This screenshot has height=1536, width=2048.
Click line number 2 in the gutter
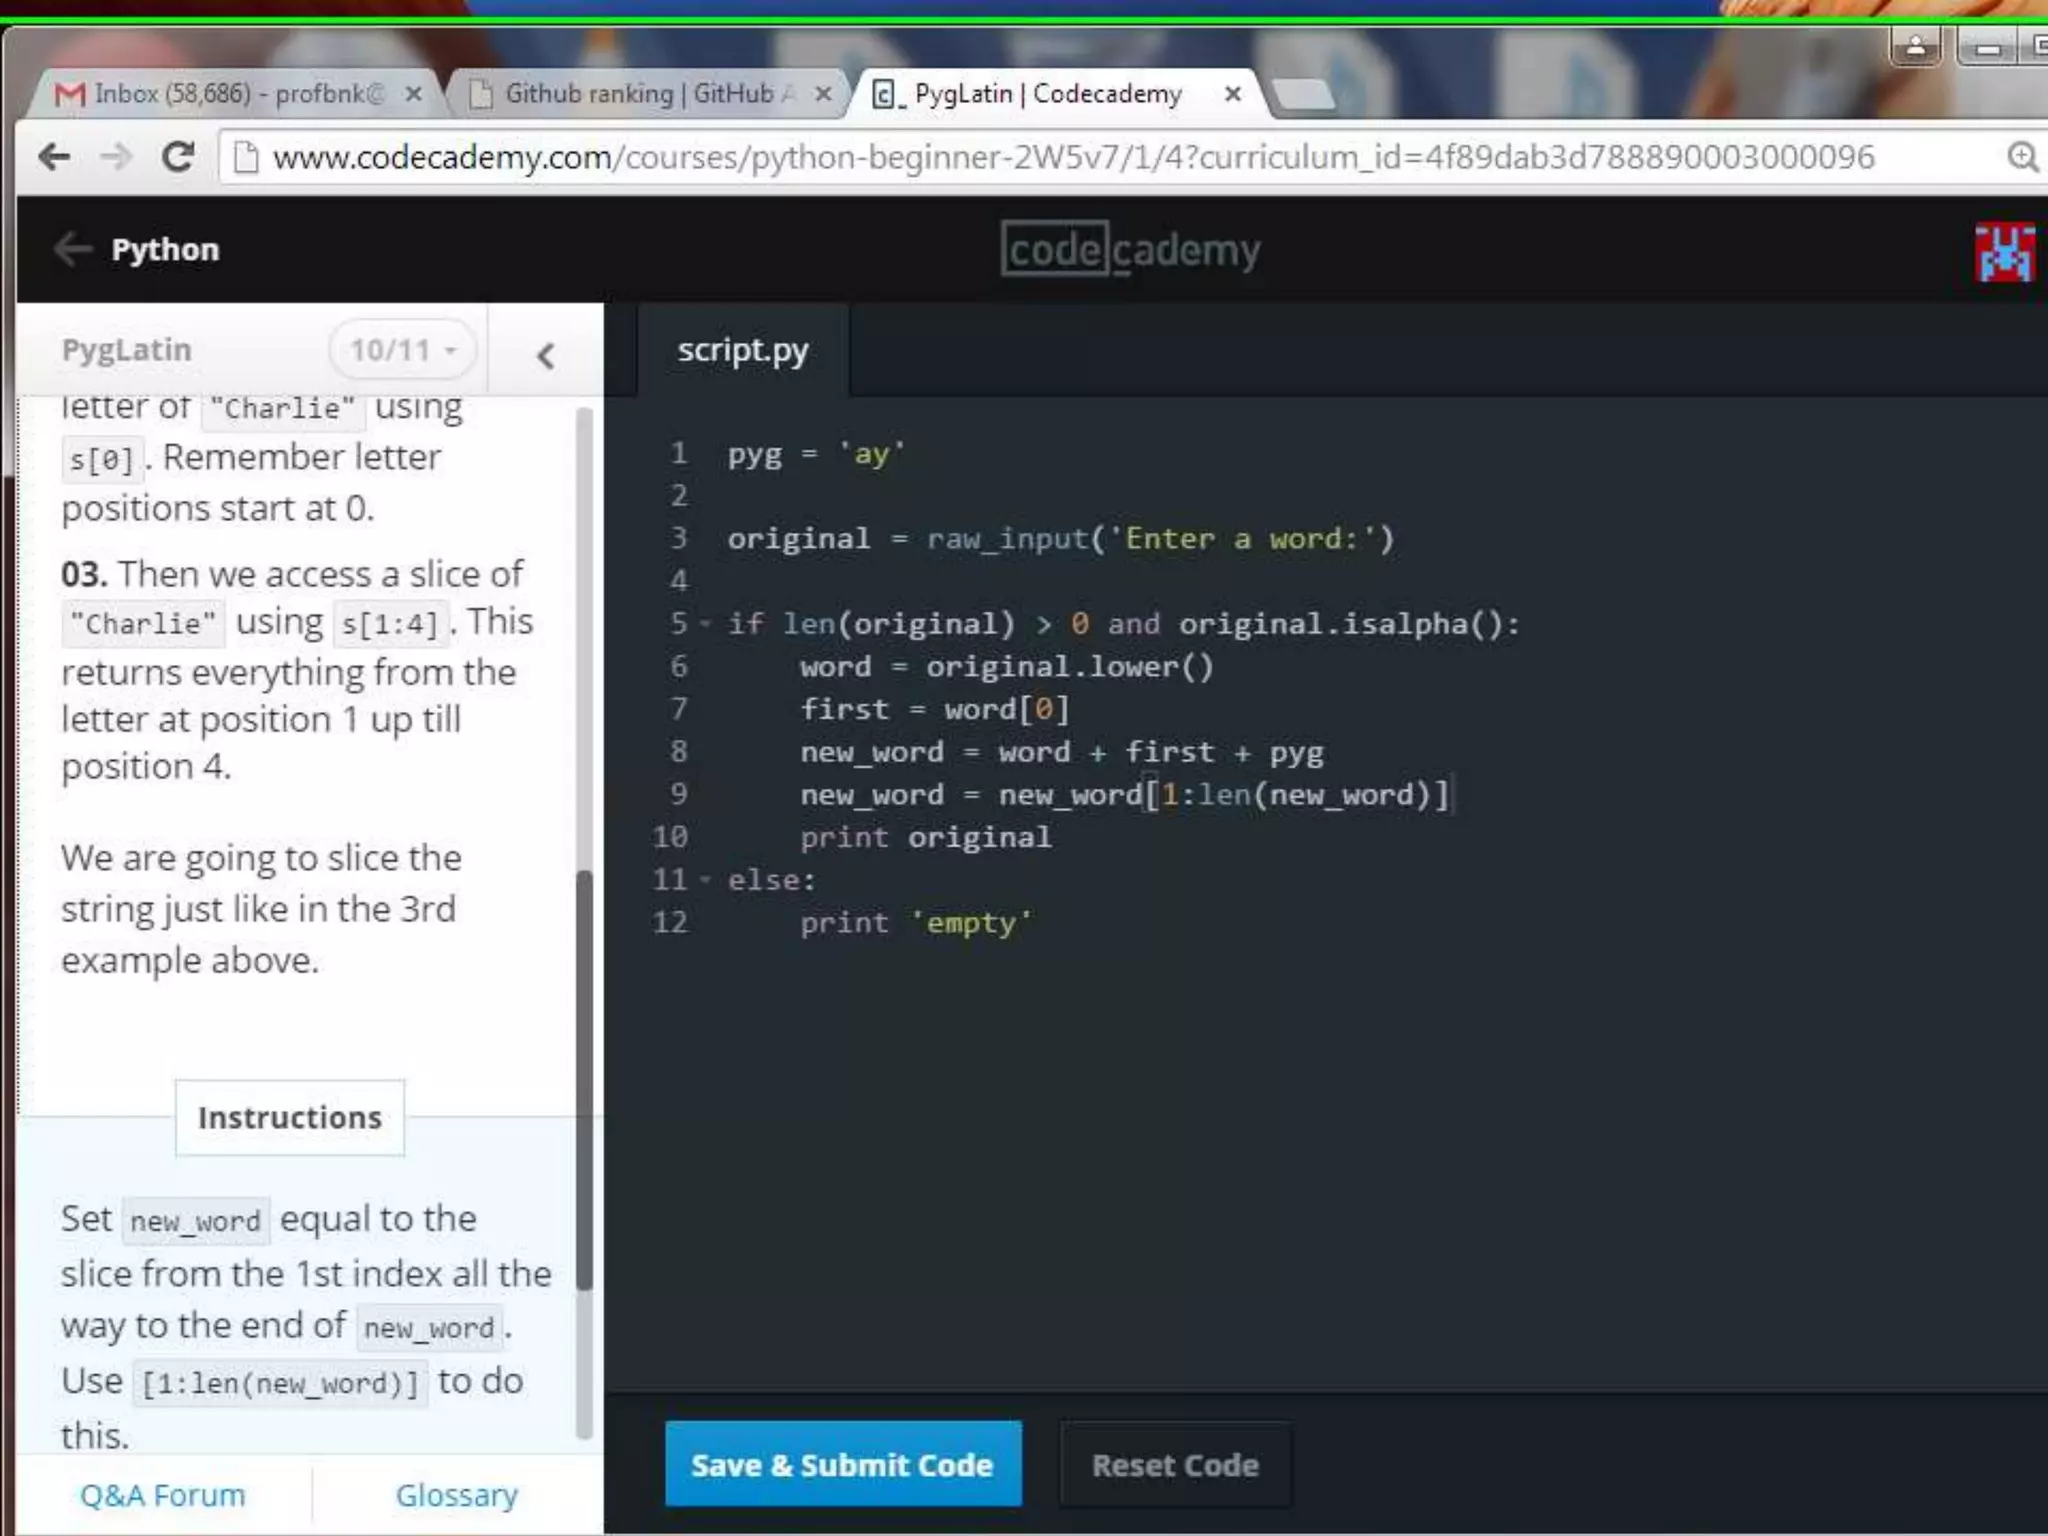[x=679, y=496]
